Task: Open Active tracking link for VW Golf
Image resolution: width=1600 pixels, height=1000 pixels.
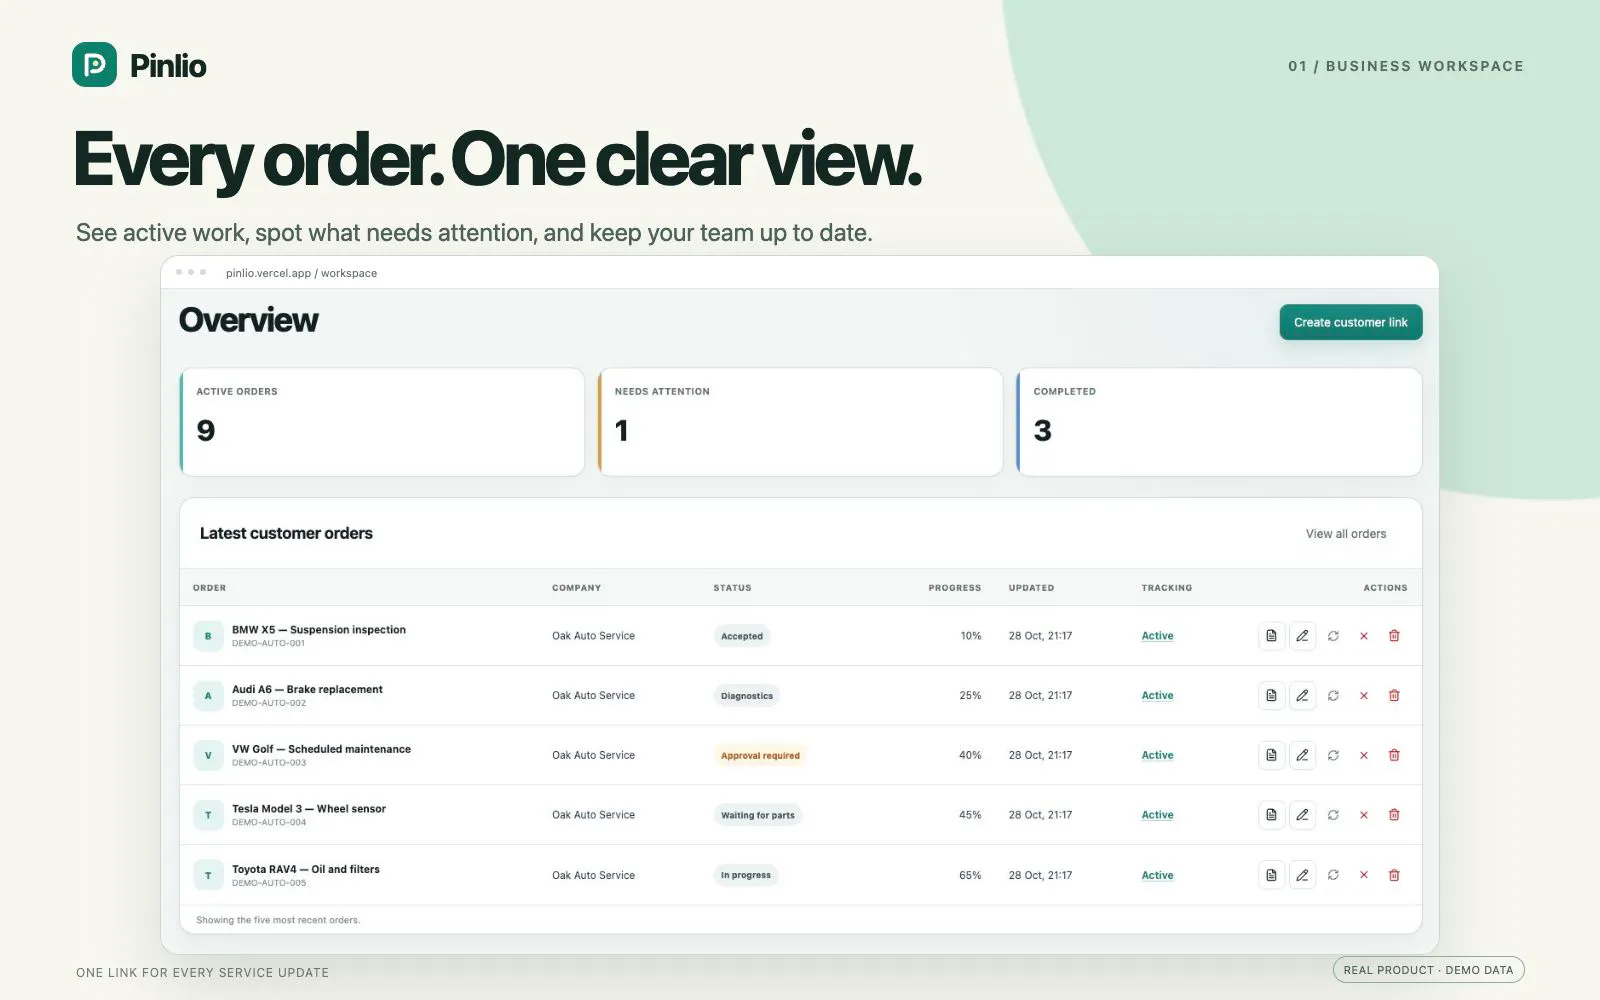Action: coord(1157,756)
